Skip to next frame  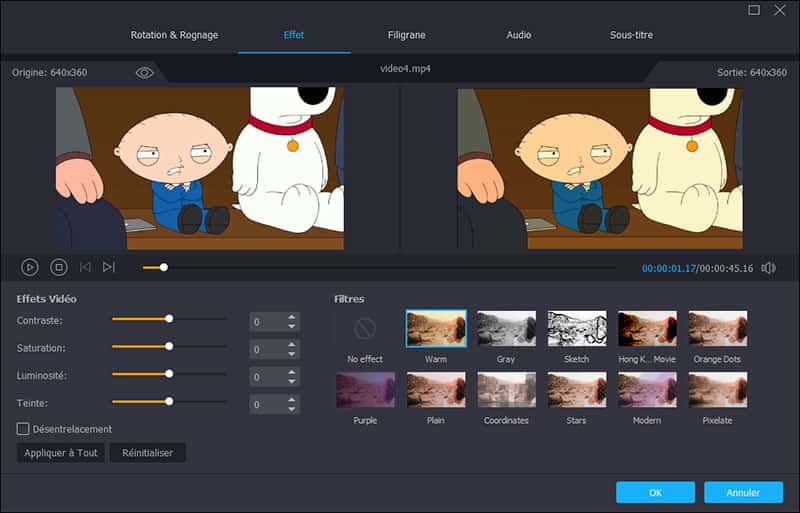[109, 267]
